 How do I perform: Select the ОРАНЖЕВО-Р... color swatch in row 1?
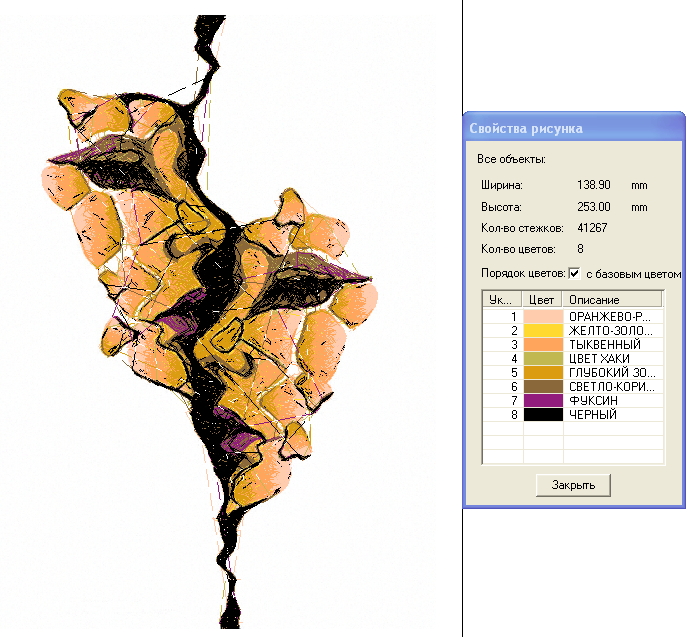tap(543, 316)
